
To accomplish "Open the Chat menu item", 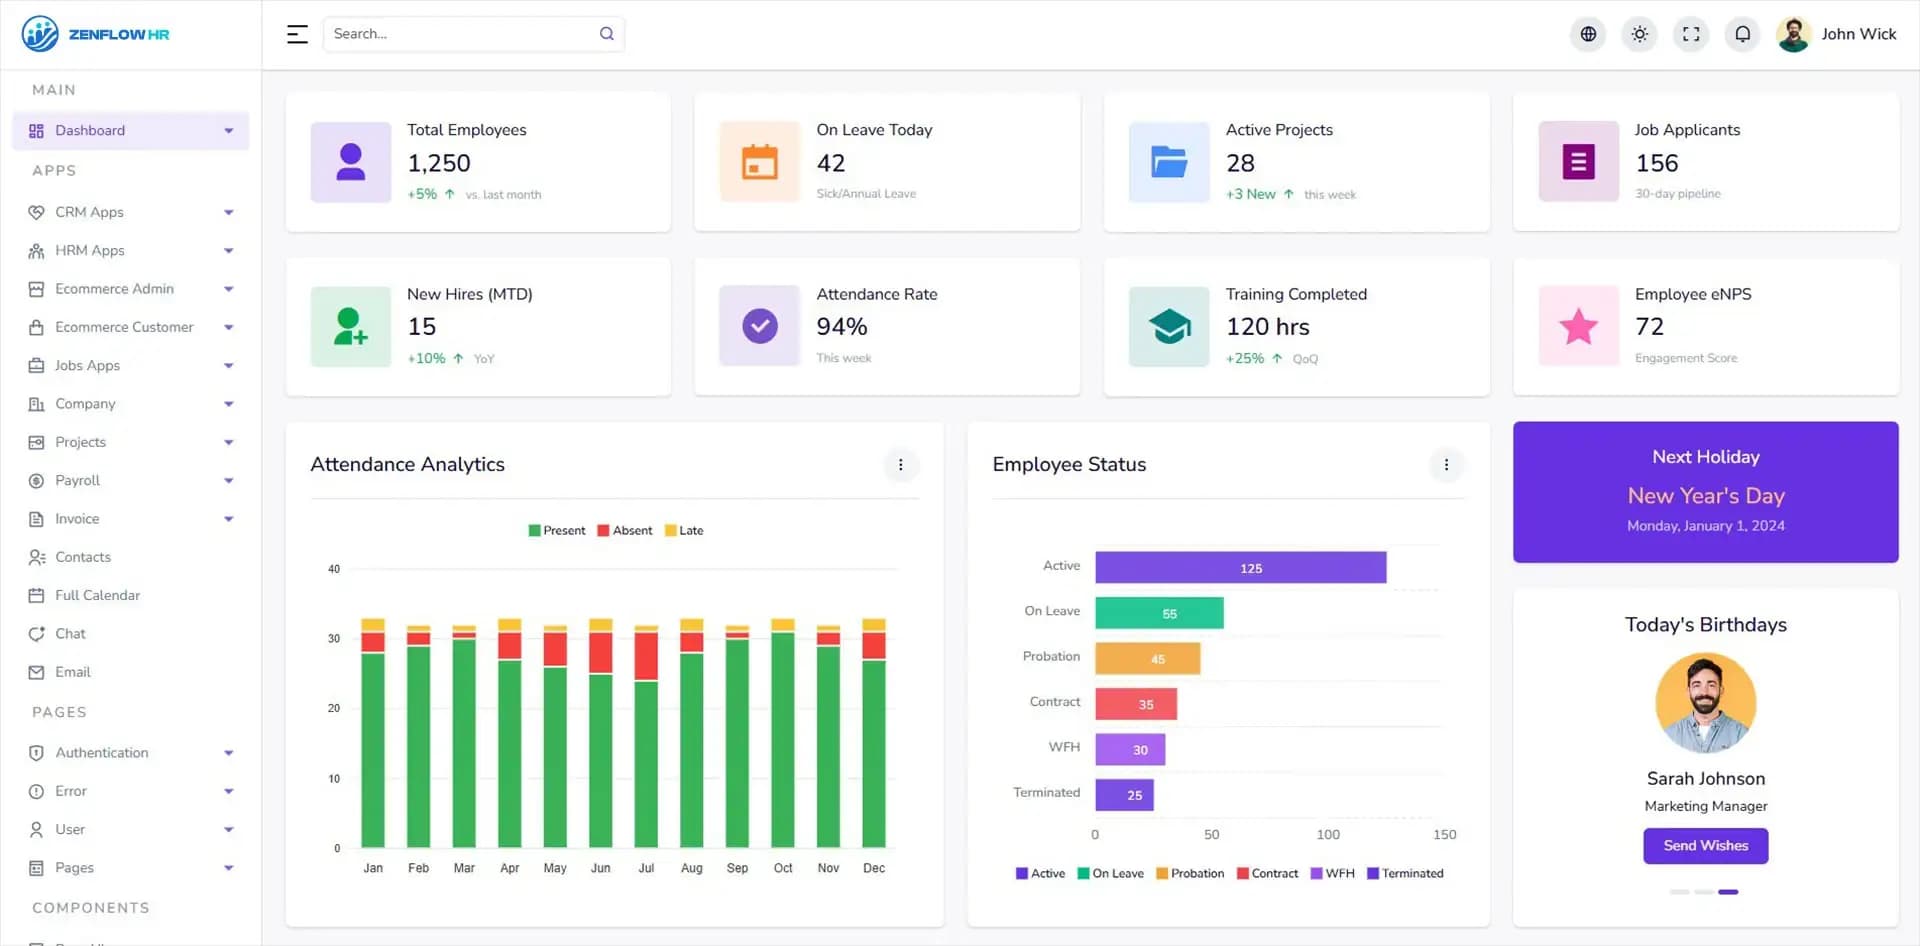I will click(x=130, y=634).
